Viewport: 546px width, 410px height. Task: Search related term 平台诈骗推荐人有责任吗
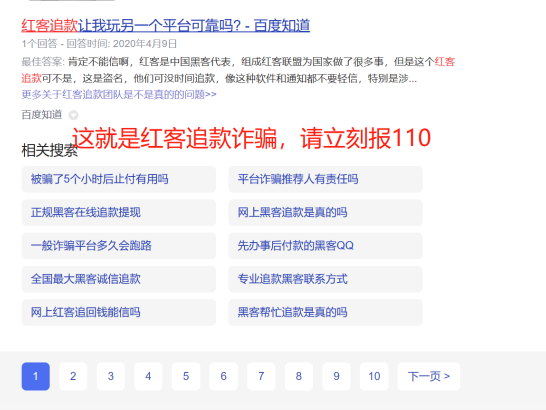tap(325, 179)
